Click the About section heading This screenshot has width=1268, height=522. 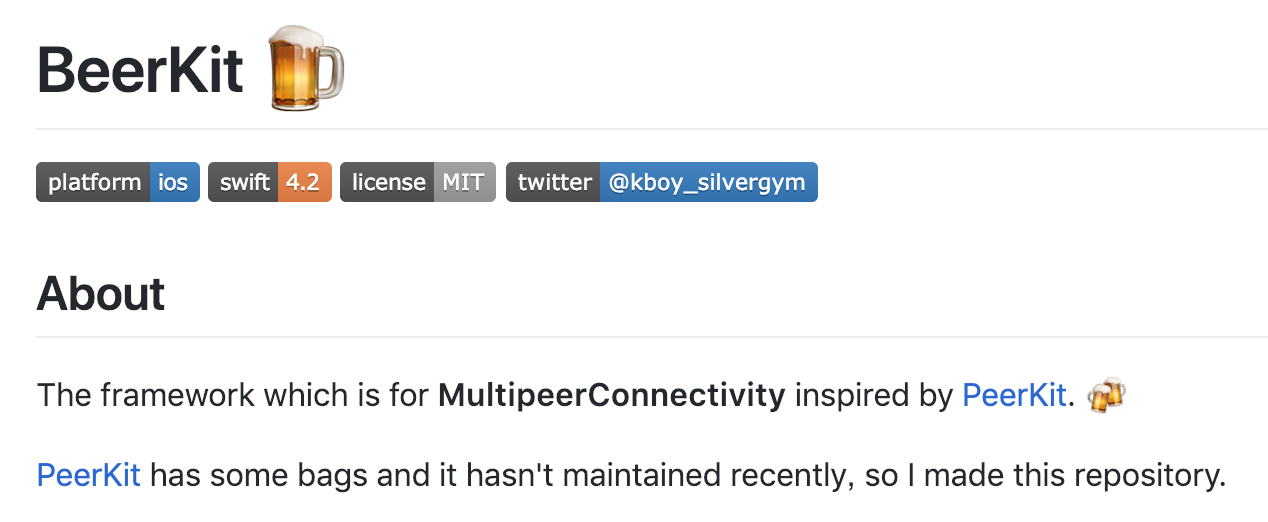point(101,294)
